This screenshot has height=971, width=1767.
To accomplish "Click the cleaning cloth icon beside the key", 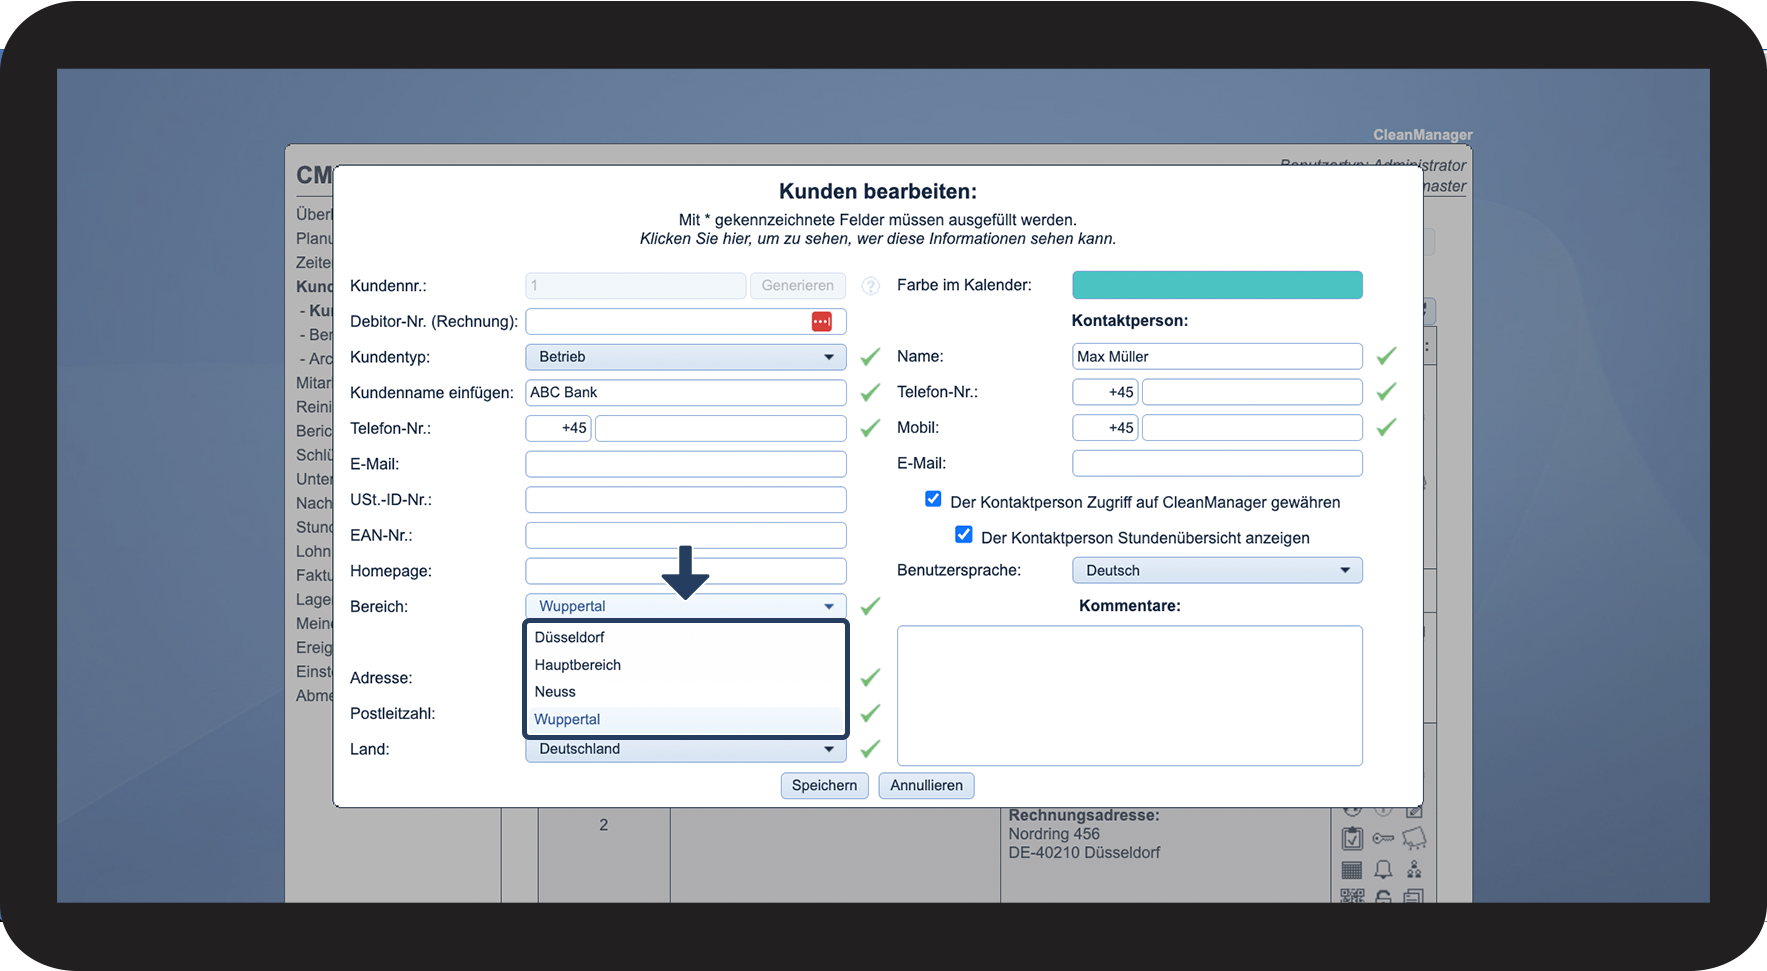I will click(1414, 838).
